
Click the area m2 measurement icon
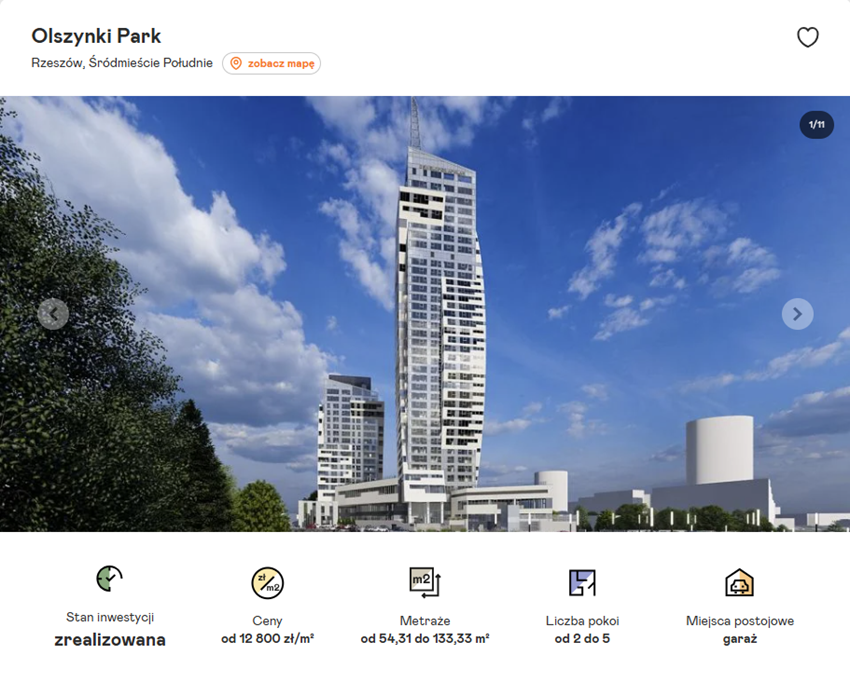(425, 582)
